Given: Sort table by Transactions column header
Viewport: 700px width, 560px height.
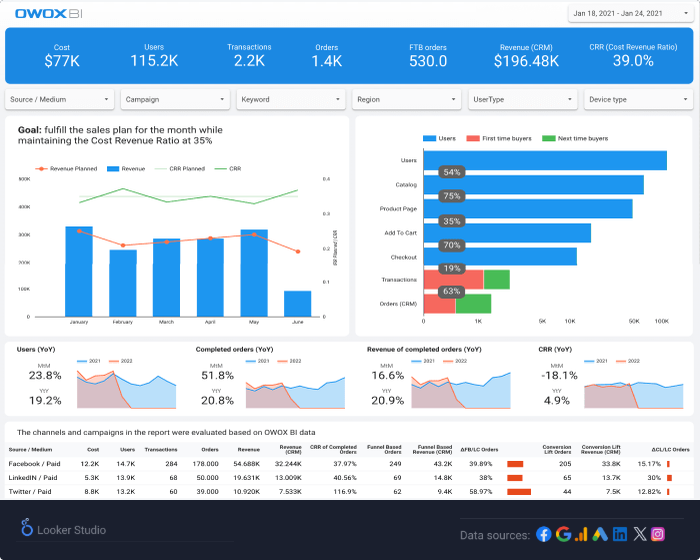Looking at the screenshot, I should (x=161, y=449).
